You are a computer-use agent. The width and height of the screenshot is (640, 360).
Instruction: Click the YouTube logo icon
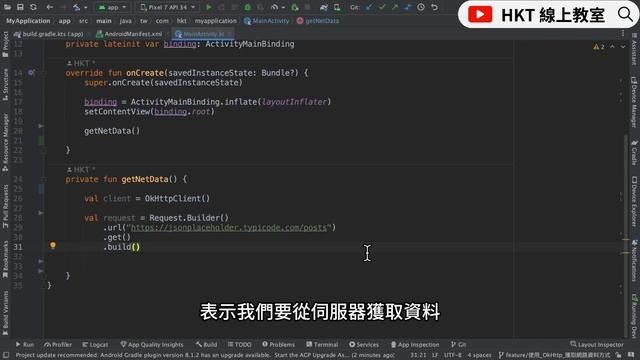point(480,15)
